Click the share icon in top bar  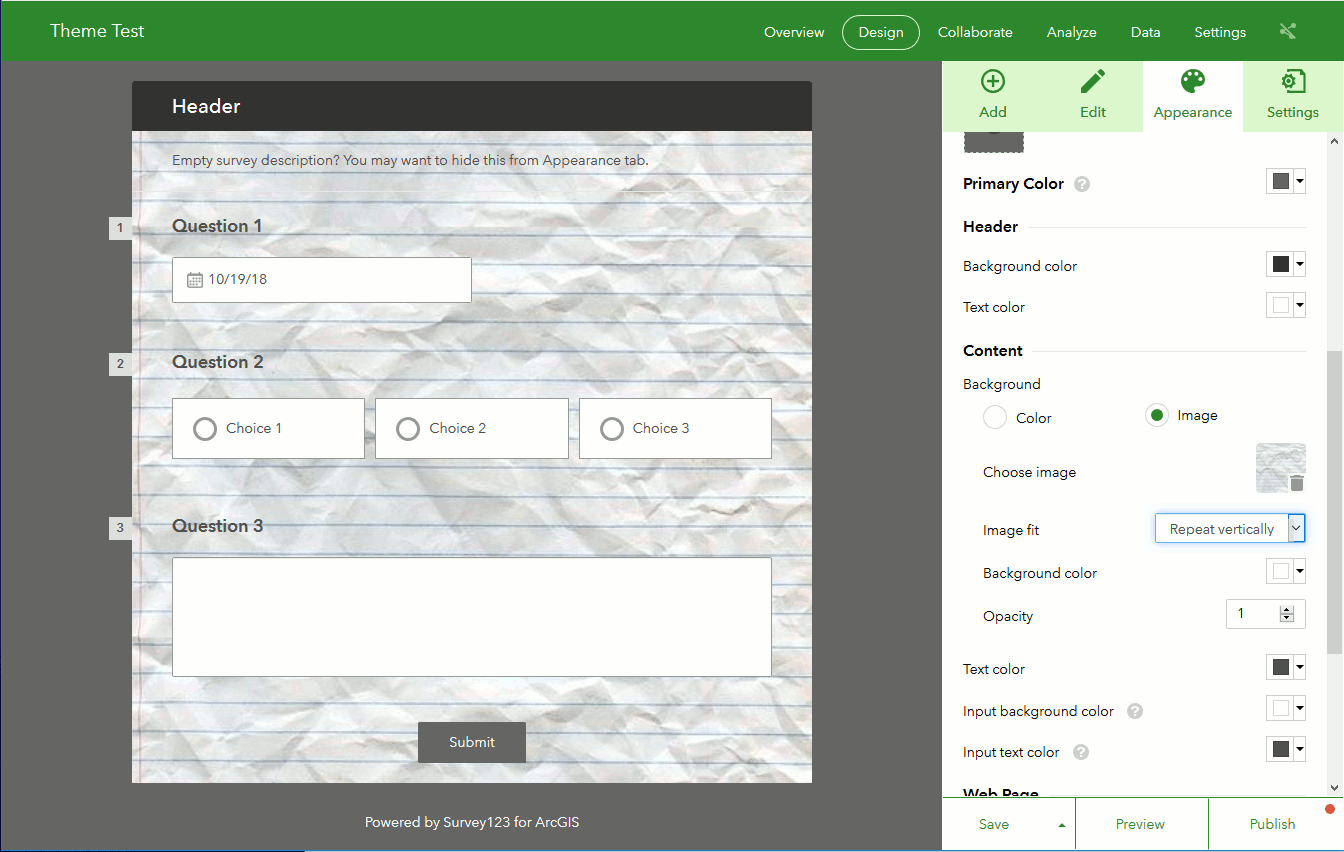coord(1288,31)
